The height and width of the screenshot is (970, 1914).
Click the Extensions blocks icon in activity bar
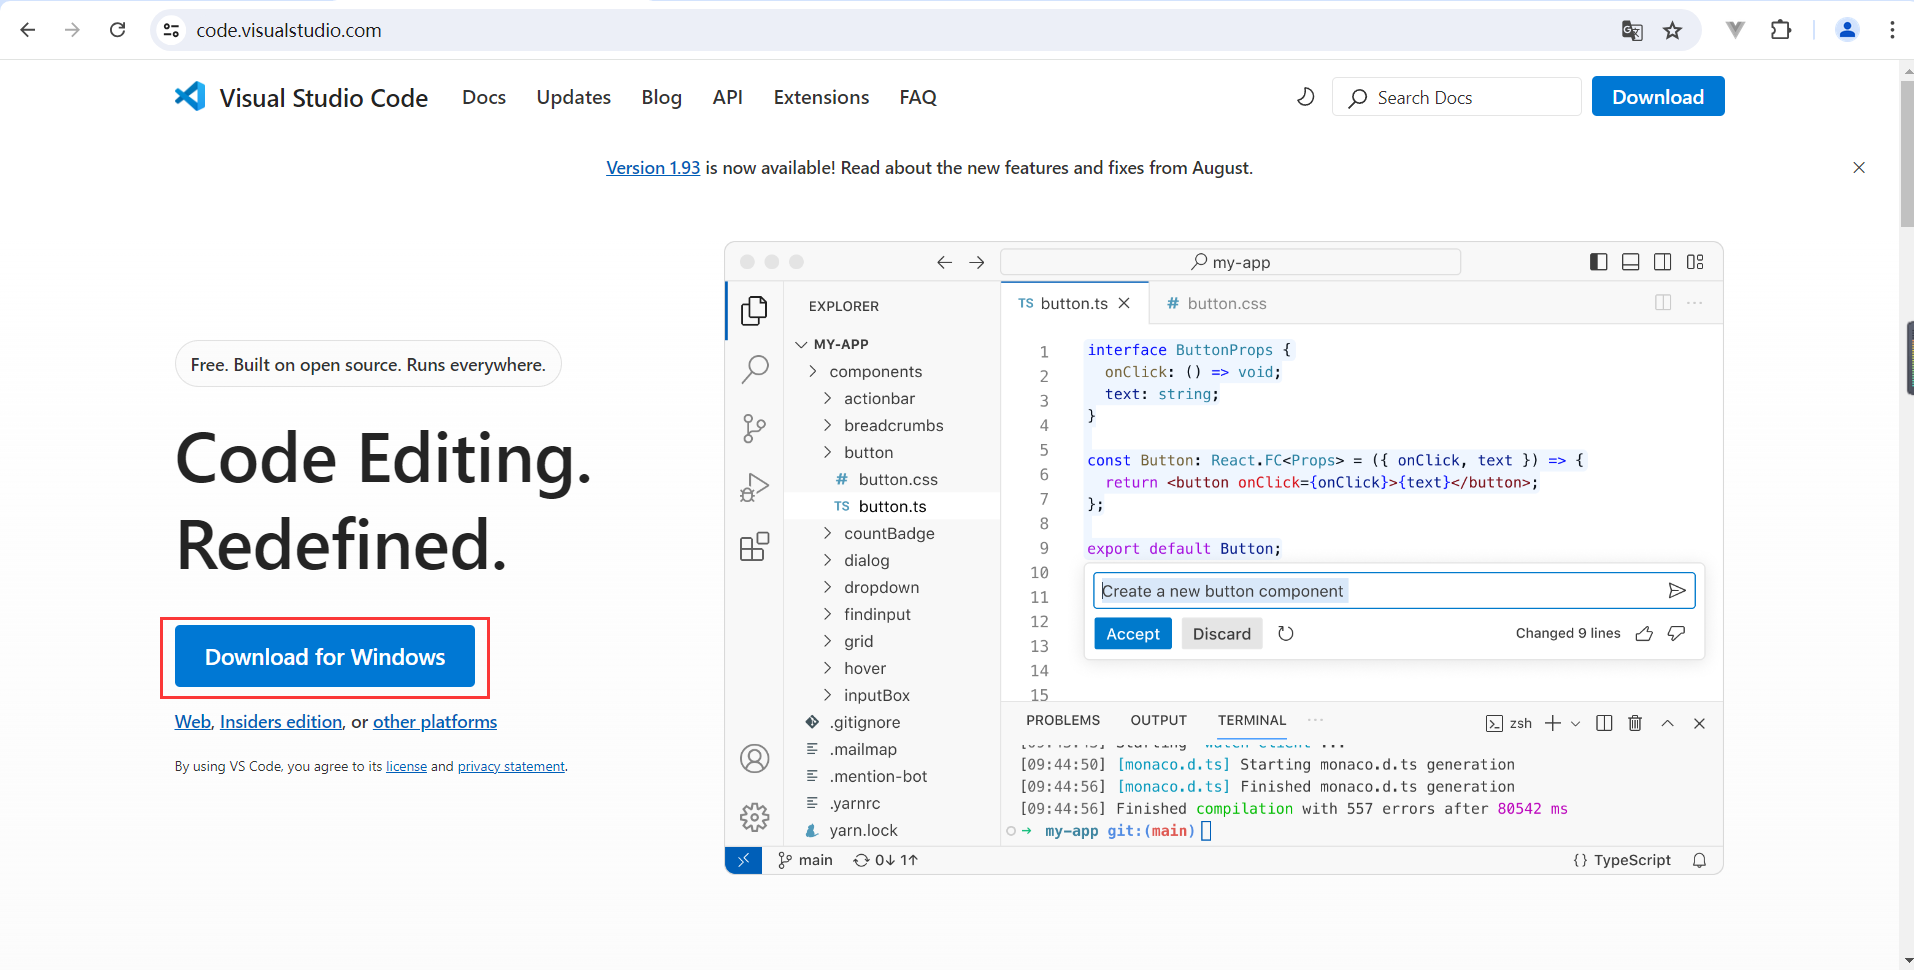pyautogui.click(x=755, y=547)
